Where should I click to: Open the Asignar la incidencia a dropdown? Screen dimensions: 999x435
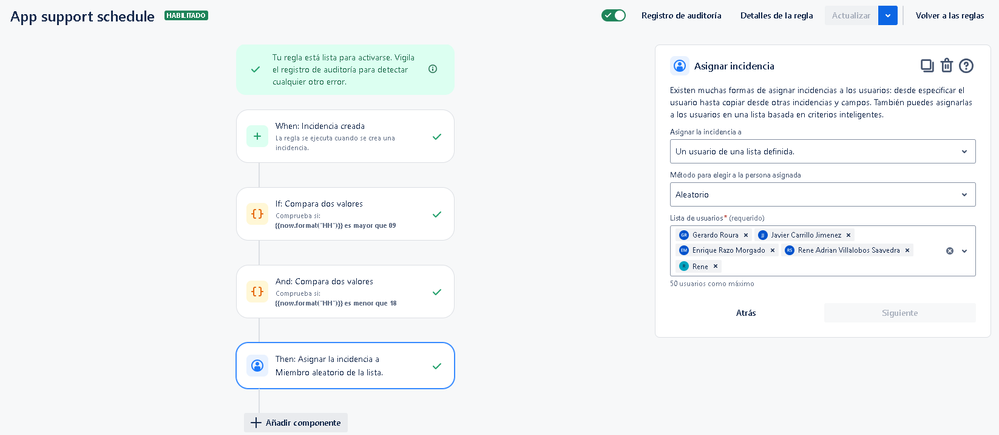pyautogui.click(x=823, y=152)
